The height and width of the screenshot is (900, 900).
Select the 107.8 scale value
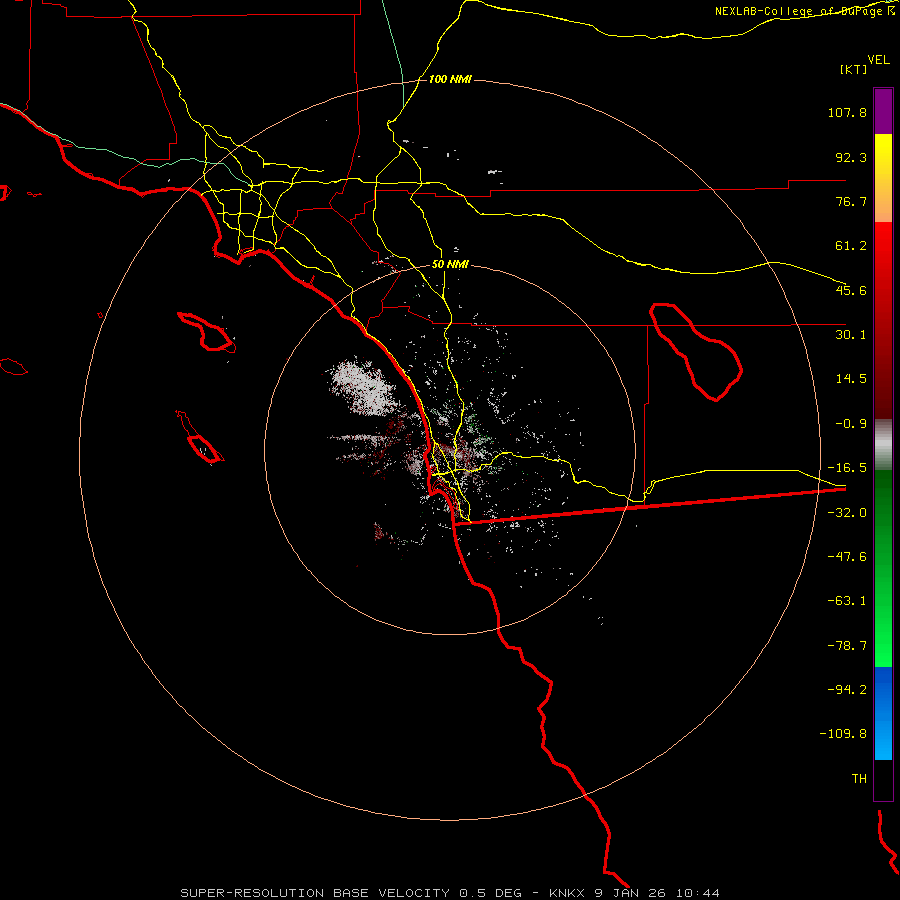point(847,112)
